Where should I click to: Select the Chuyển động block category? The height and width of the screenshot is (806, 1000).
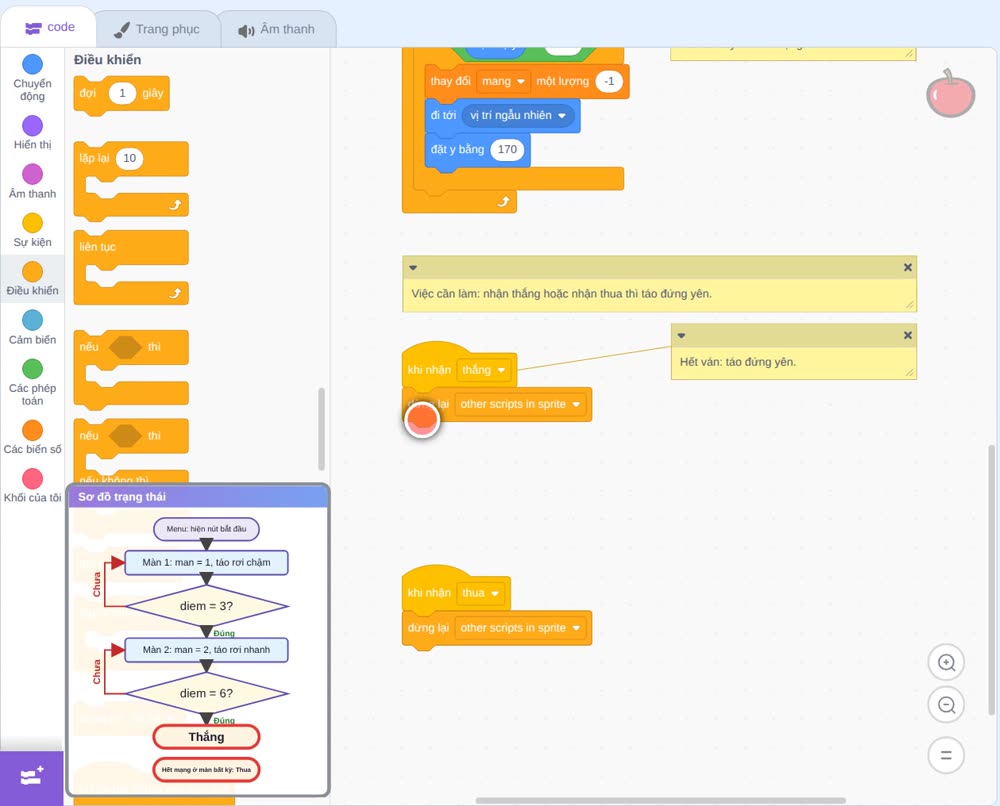click(x=33, y=78)
